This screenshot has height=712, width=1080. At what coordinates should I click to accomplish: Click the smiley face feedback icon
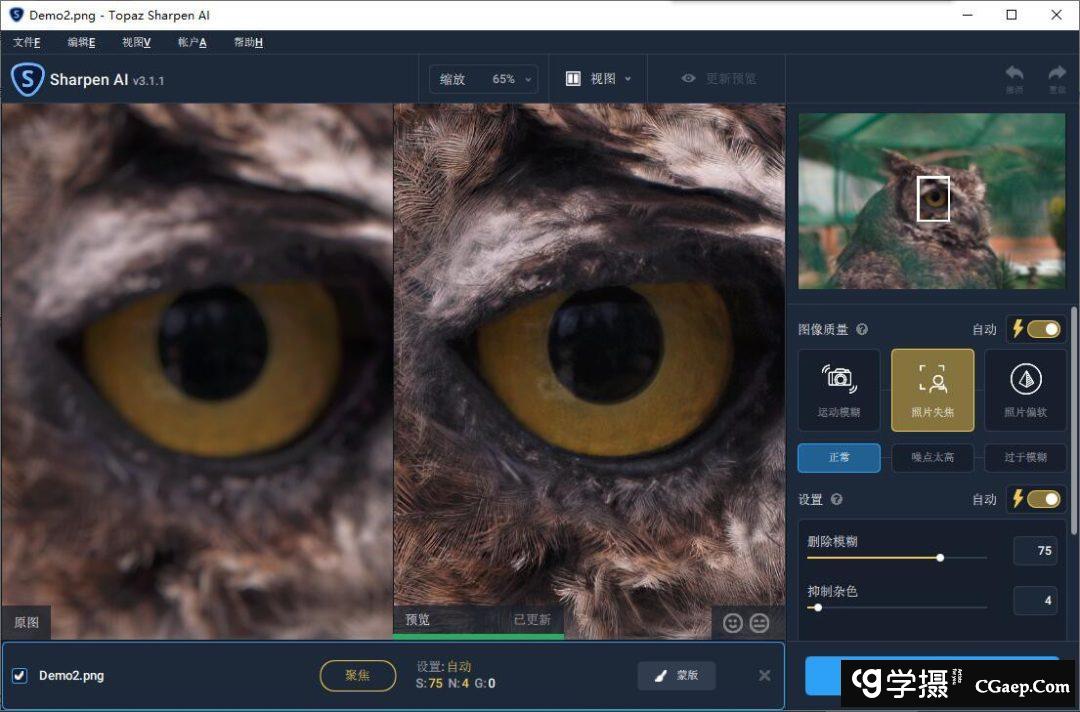(733, 623)
